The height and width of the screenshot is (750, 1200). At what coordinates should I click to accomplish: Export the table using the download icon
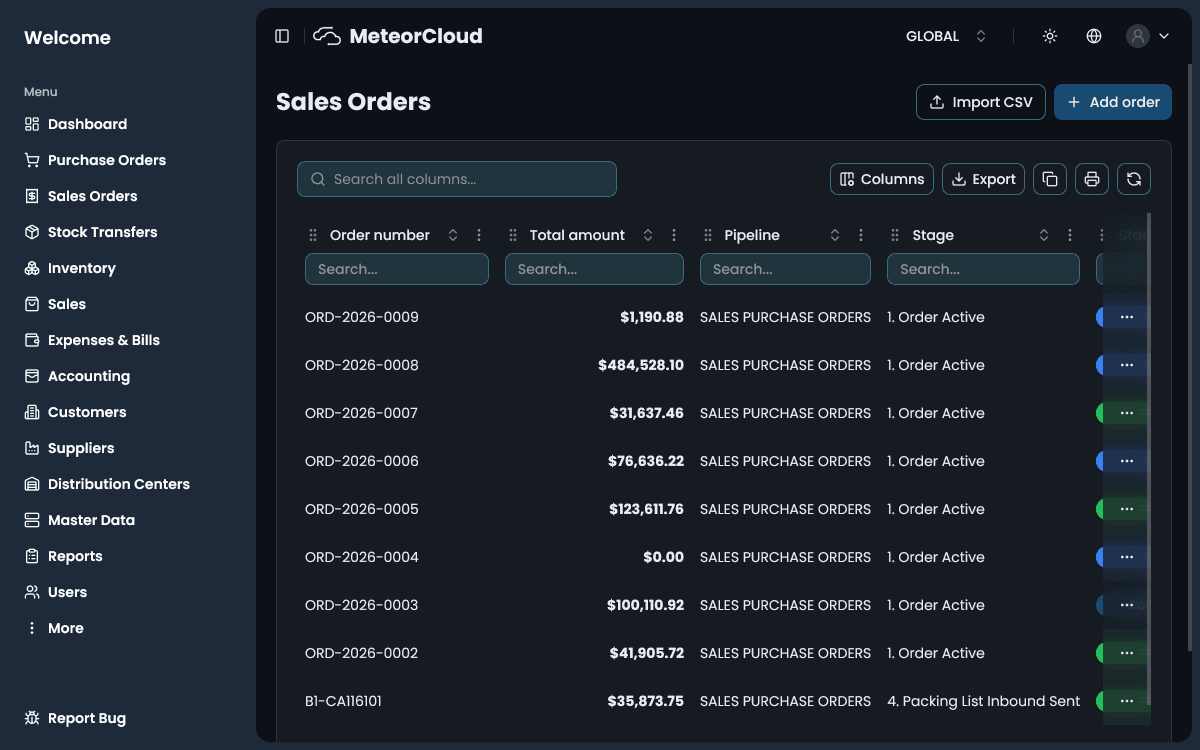[983, 179]
